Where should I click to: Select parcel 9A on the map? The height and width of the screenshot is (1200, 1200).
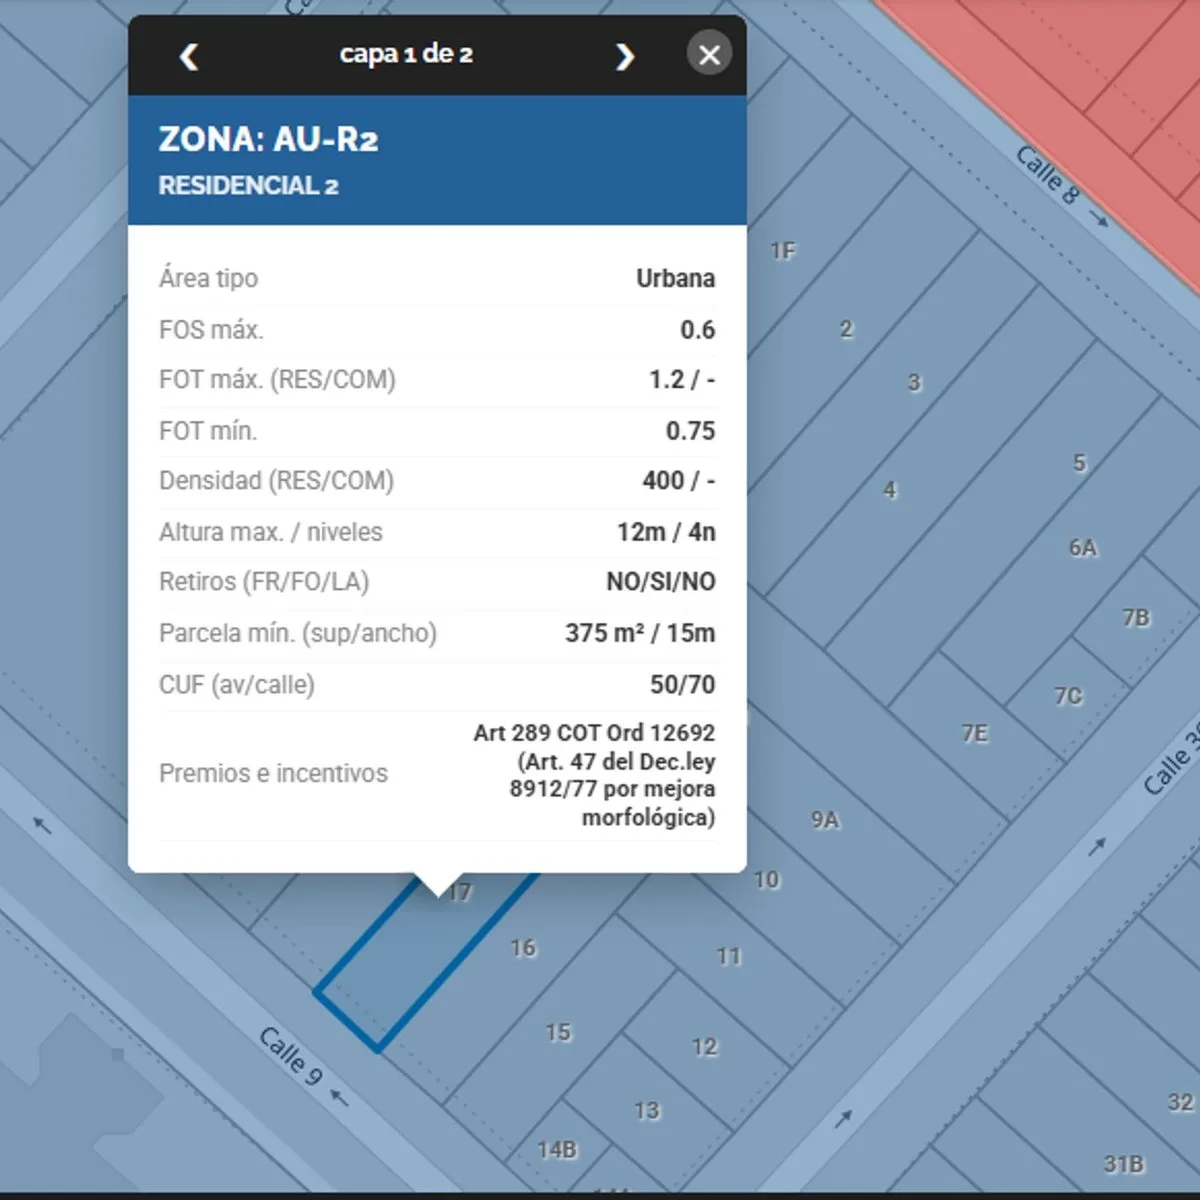pos(825,820)
